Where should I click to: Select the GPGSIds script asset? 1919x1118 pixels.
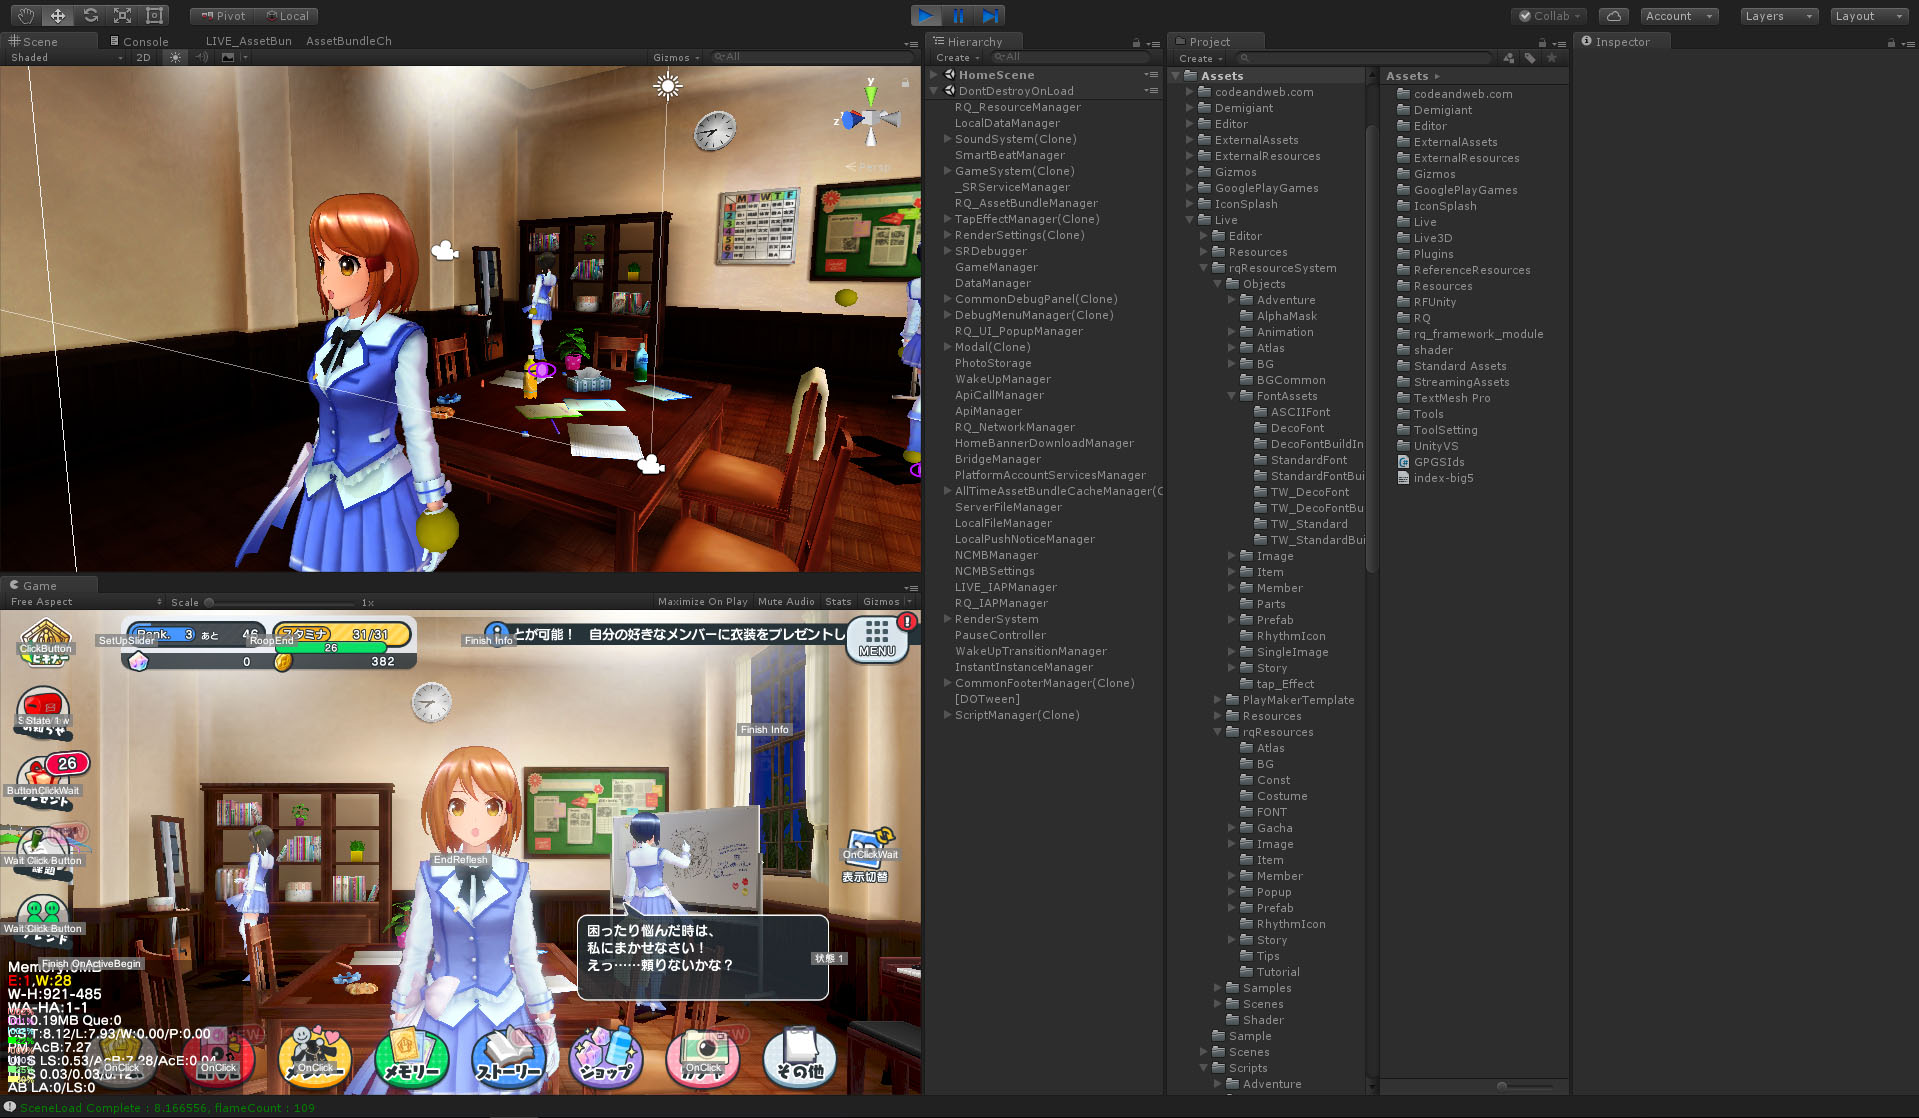[1438, 462]
